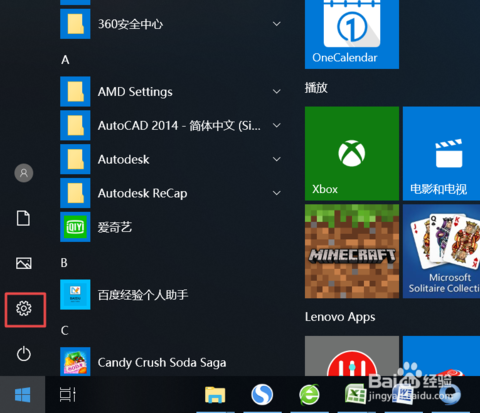Screen dimensions: 480x413
Task: Click the AMD Settings folder icon
Action: coord(75,92)
